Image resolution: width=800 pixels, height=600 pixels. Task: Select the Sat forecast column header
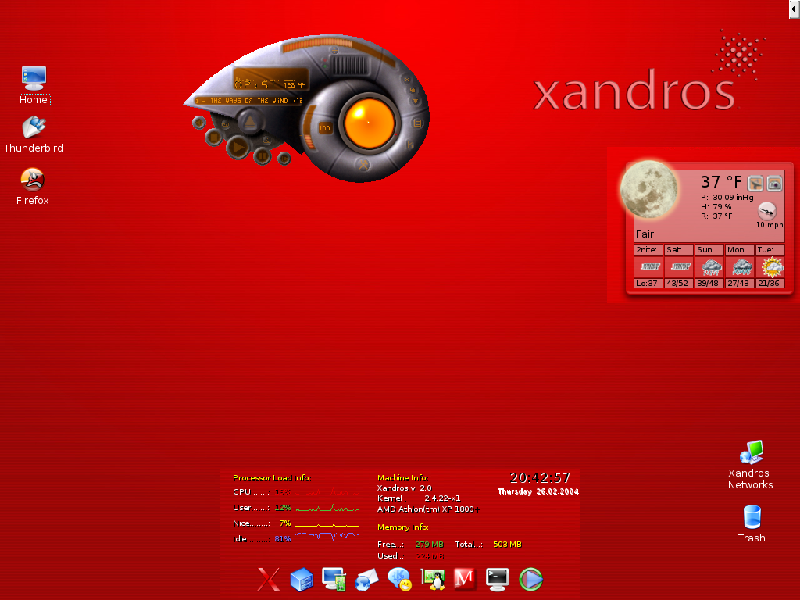[x=679, y=249]
